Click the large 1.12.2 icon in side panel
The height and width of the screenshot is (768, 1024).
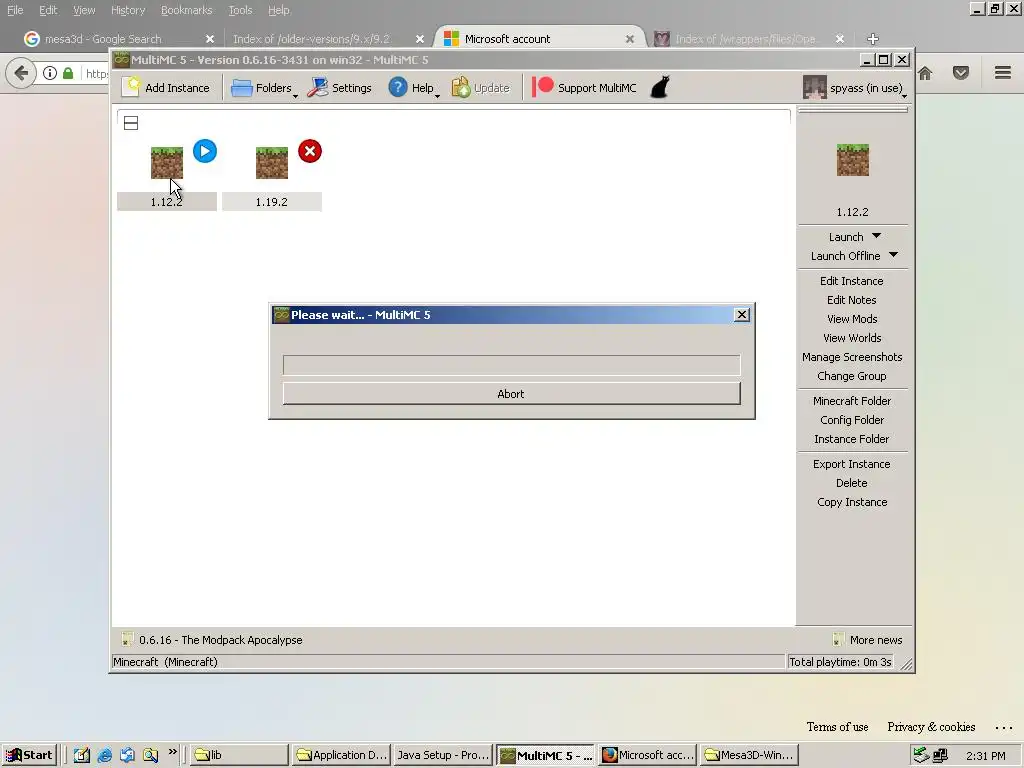pyautogui.click(x=852, y=160)
